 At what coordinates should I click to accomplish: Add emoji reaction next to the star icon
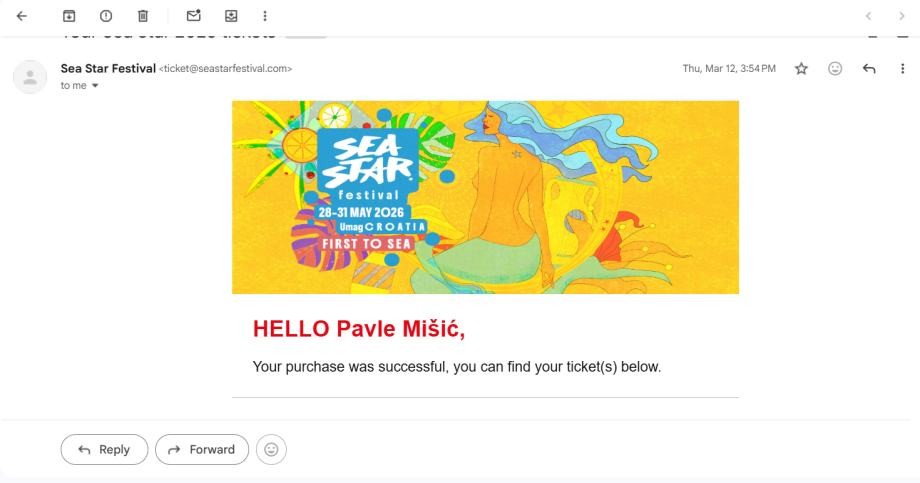point(835,68)
